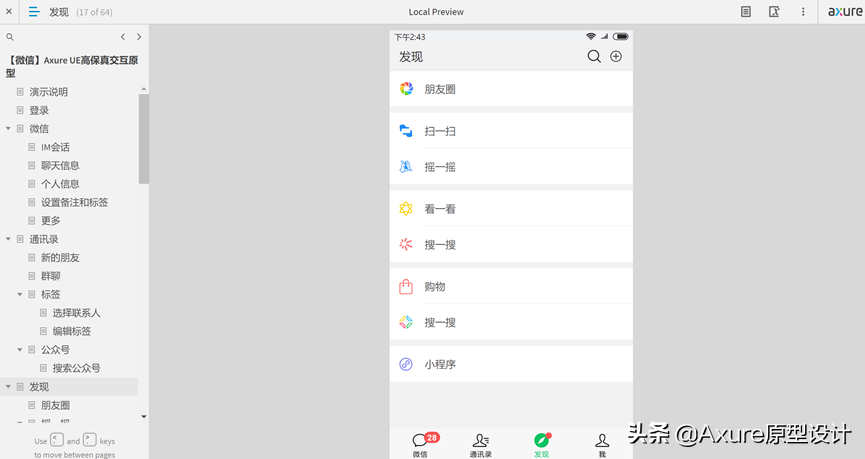
Task: Open the 演示说明 page
Action: [49, 92]
